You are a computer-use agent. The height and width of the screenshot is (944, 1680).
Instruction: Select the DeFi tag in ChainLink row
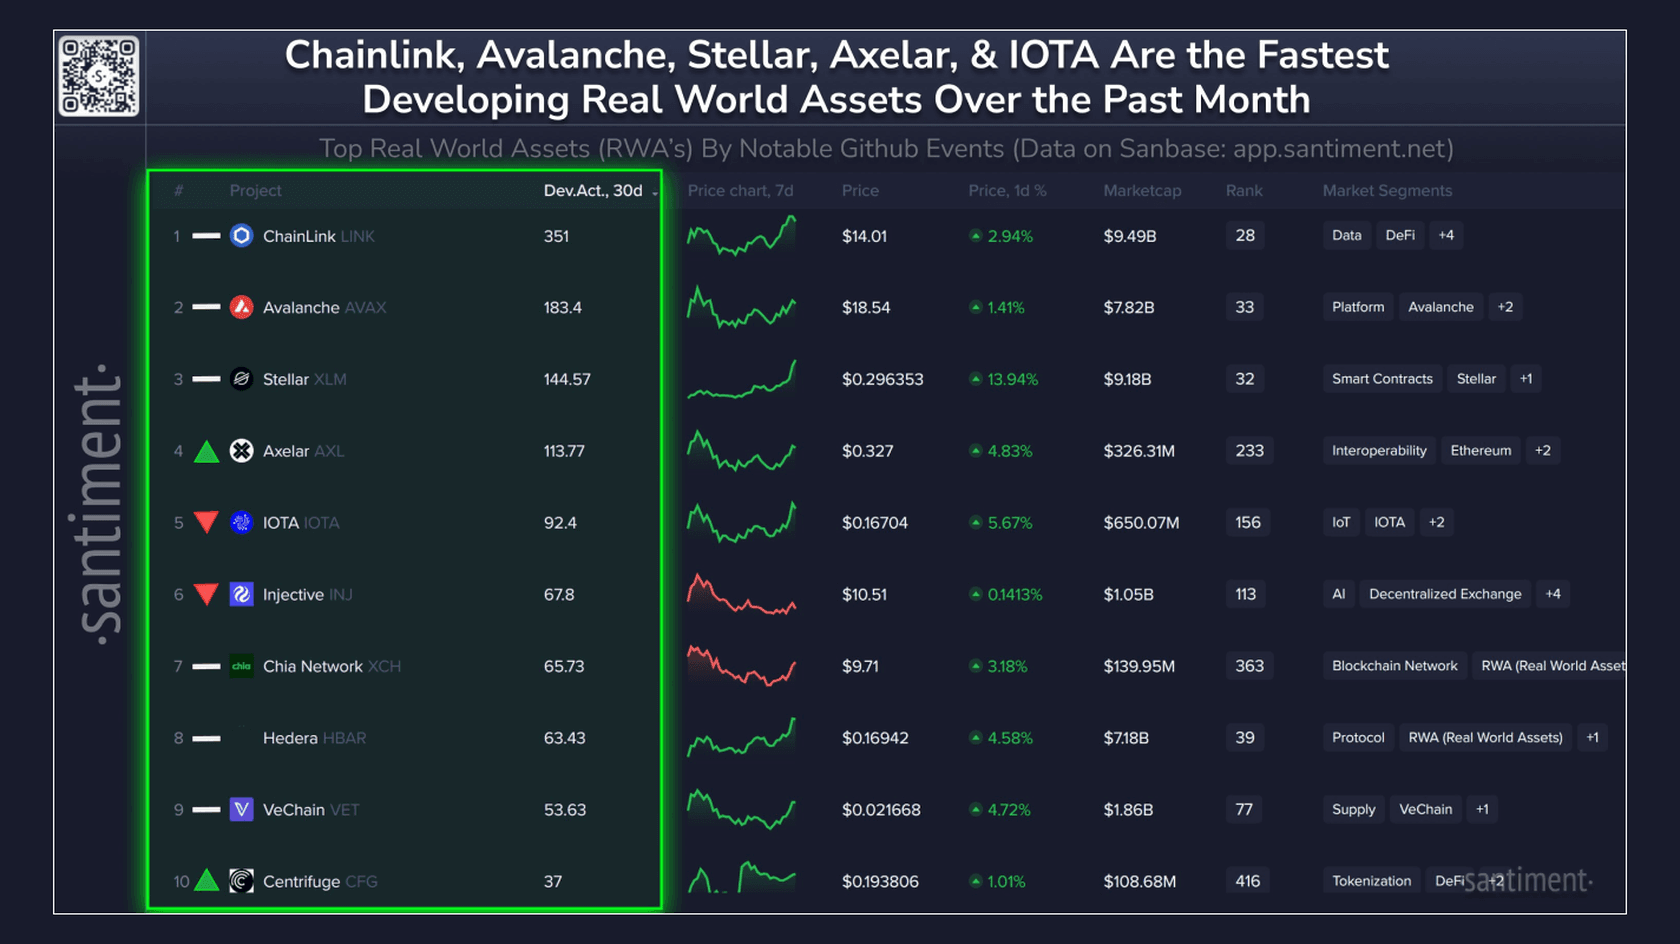pos(1400,235)
